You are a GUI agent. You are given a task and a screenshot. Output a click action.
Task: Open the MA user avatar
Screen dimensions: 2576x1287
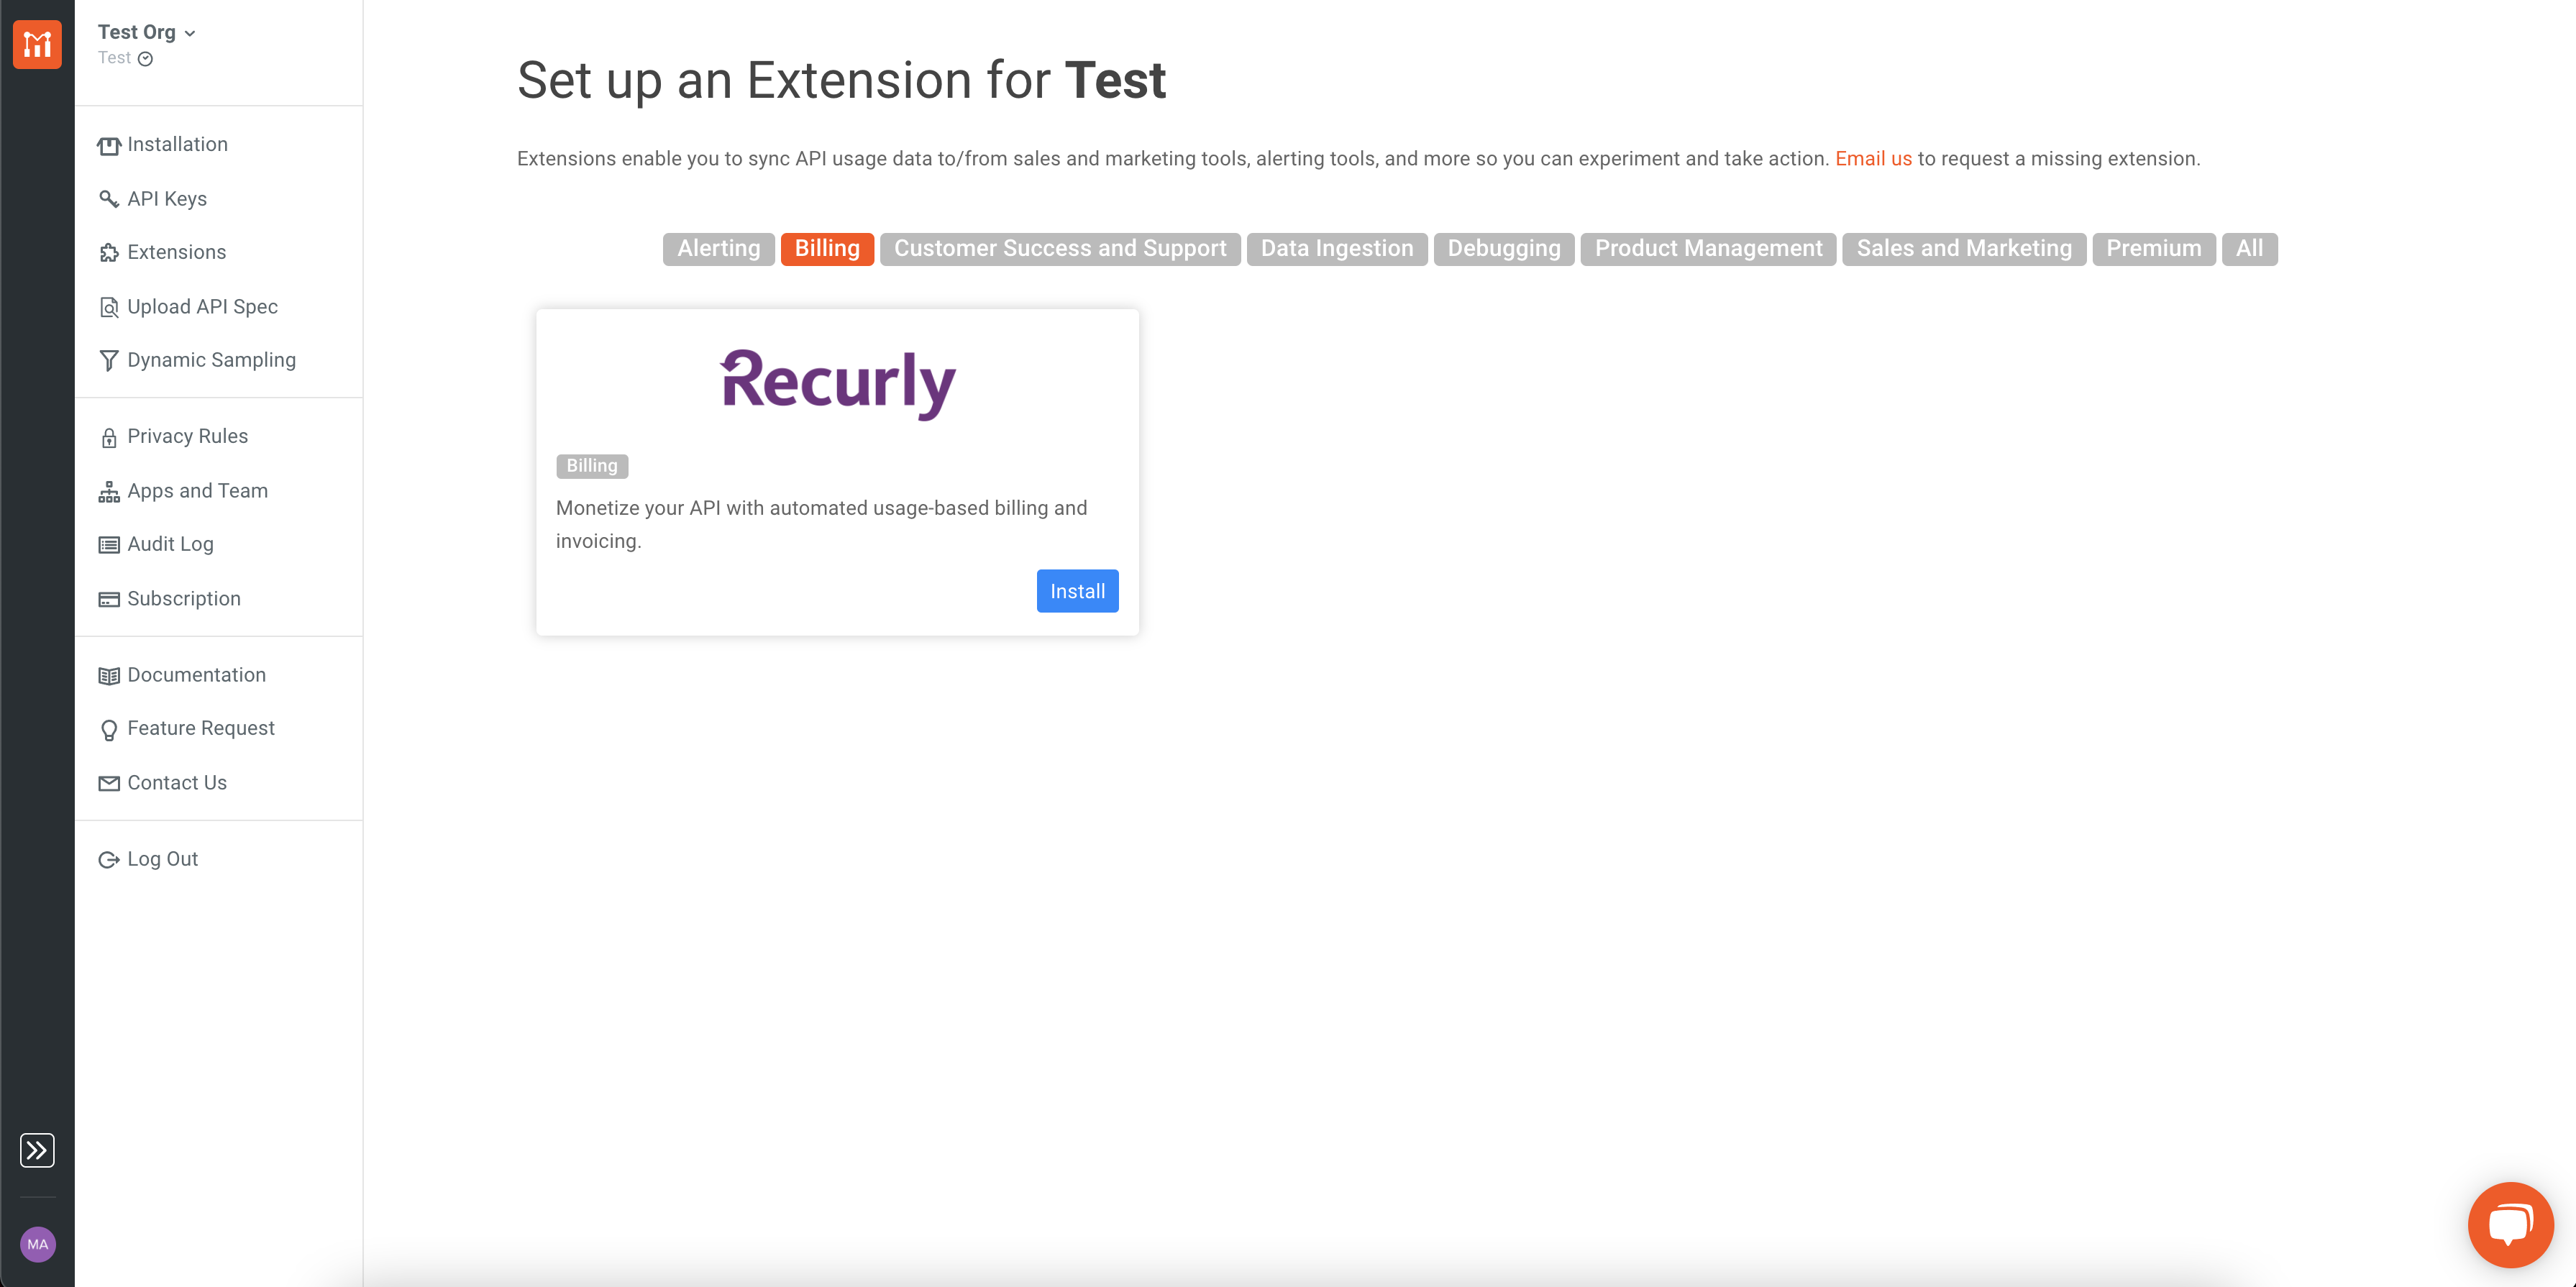(x=37, y=1245)
